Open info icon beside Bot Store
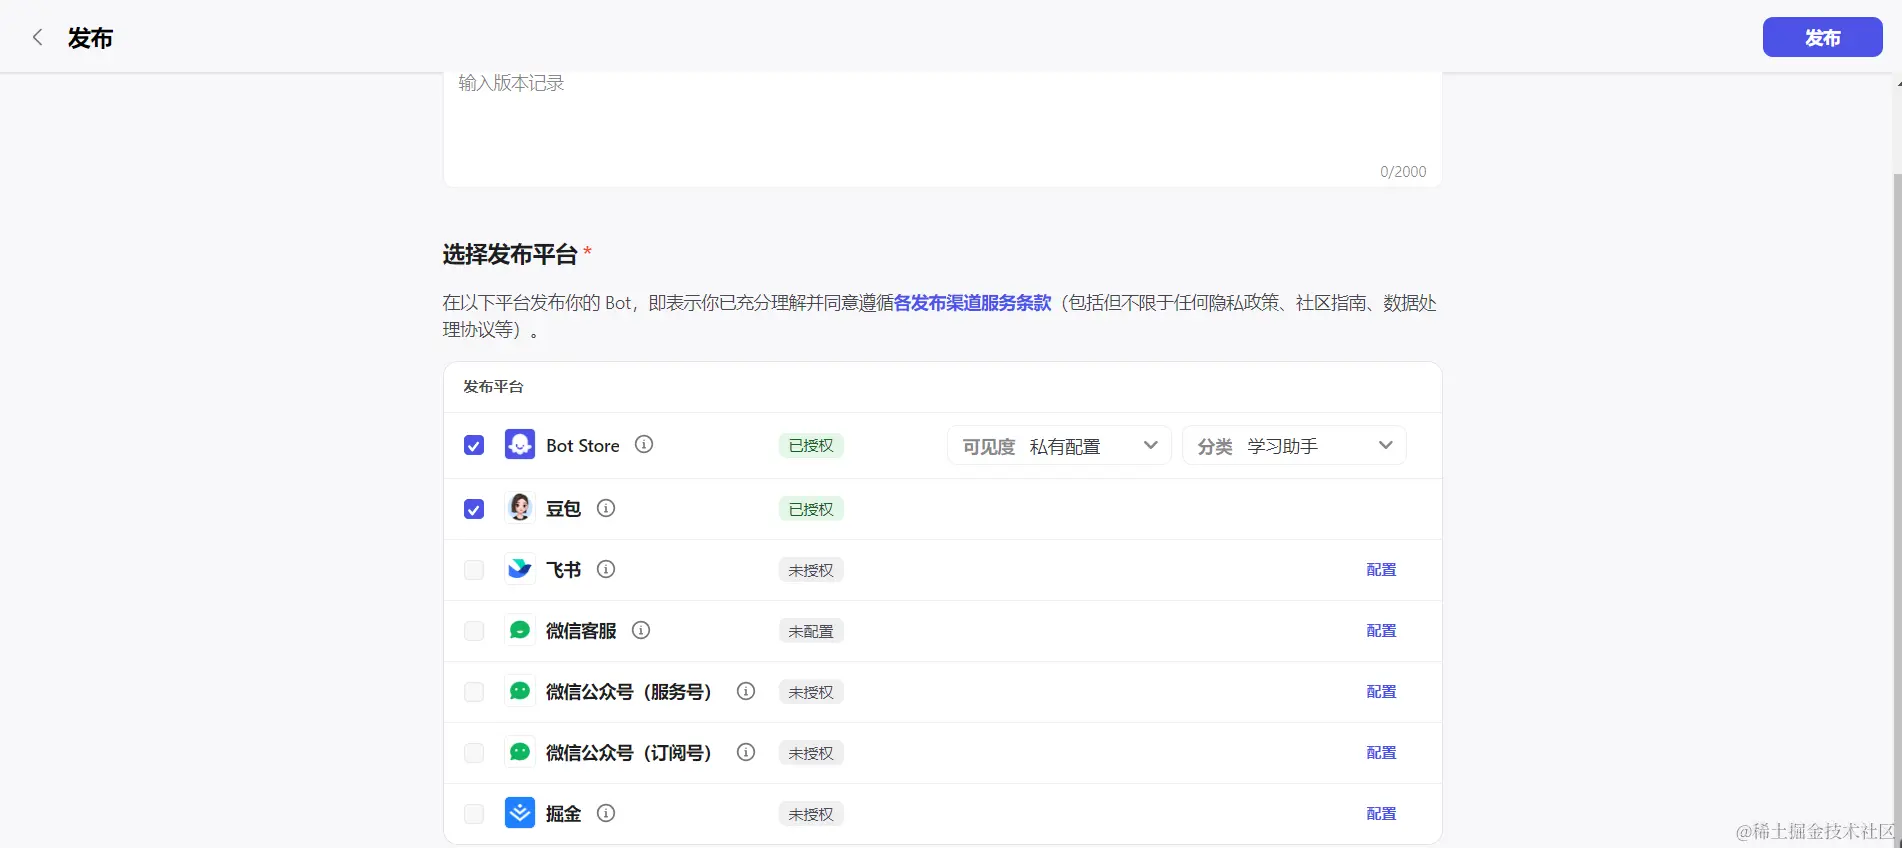 (644, 444)
